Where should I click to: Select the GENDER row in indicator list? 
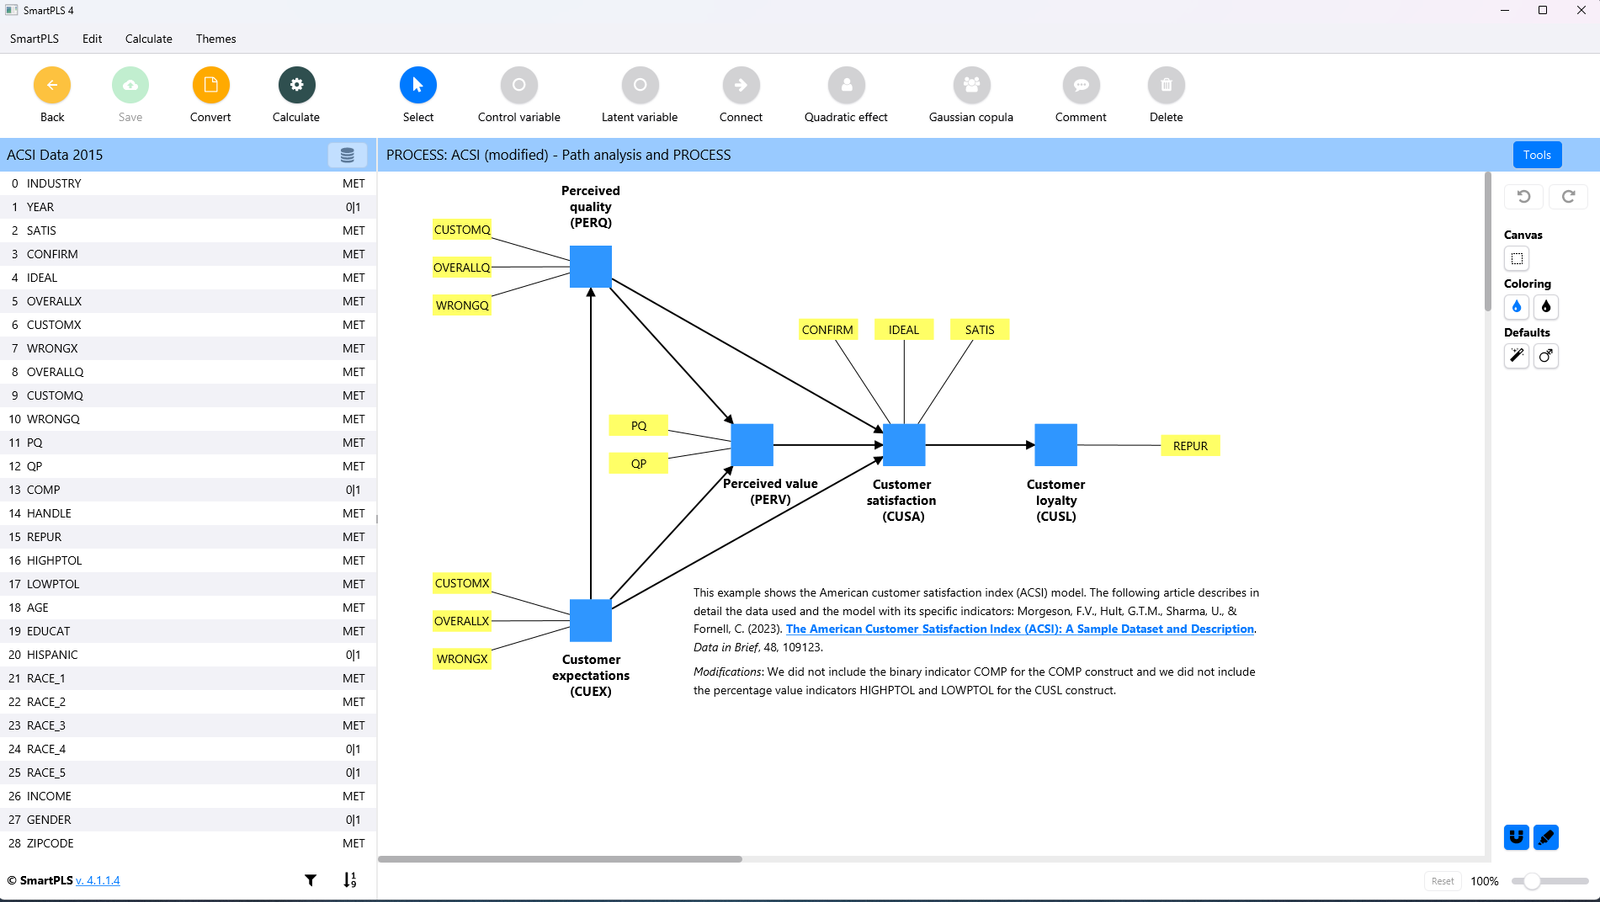tap(188, 820)
